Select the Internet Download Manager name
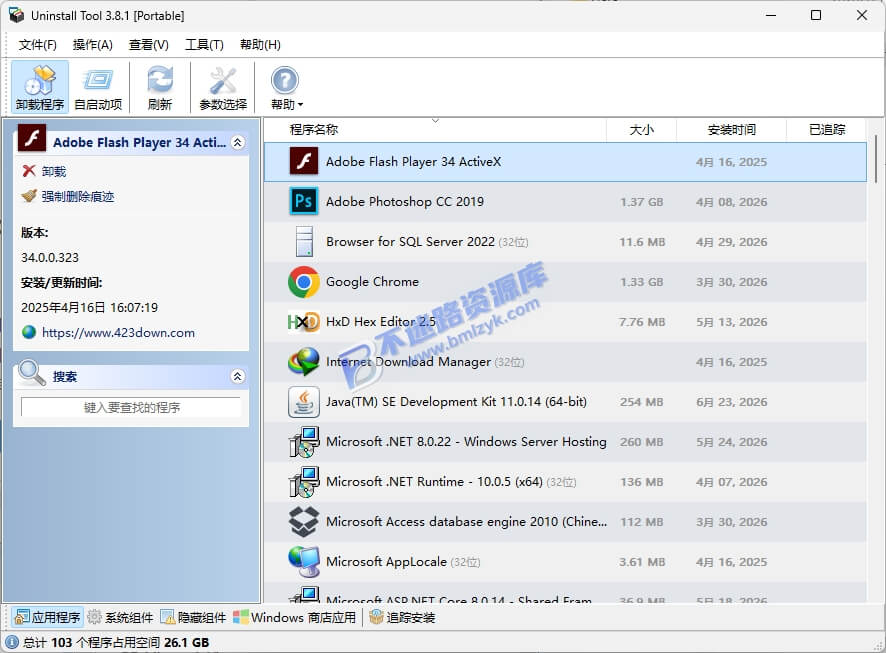This screenshot has height=653, width=886. 408,362
